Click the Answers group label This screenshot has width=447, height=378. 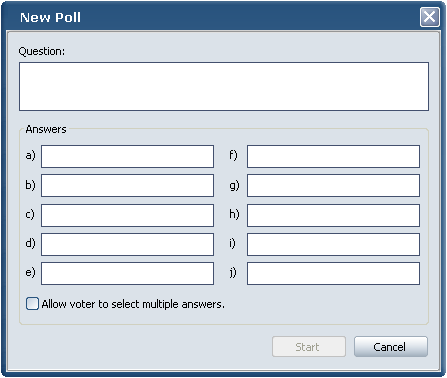[46, 129]
